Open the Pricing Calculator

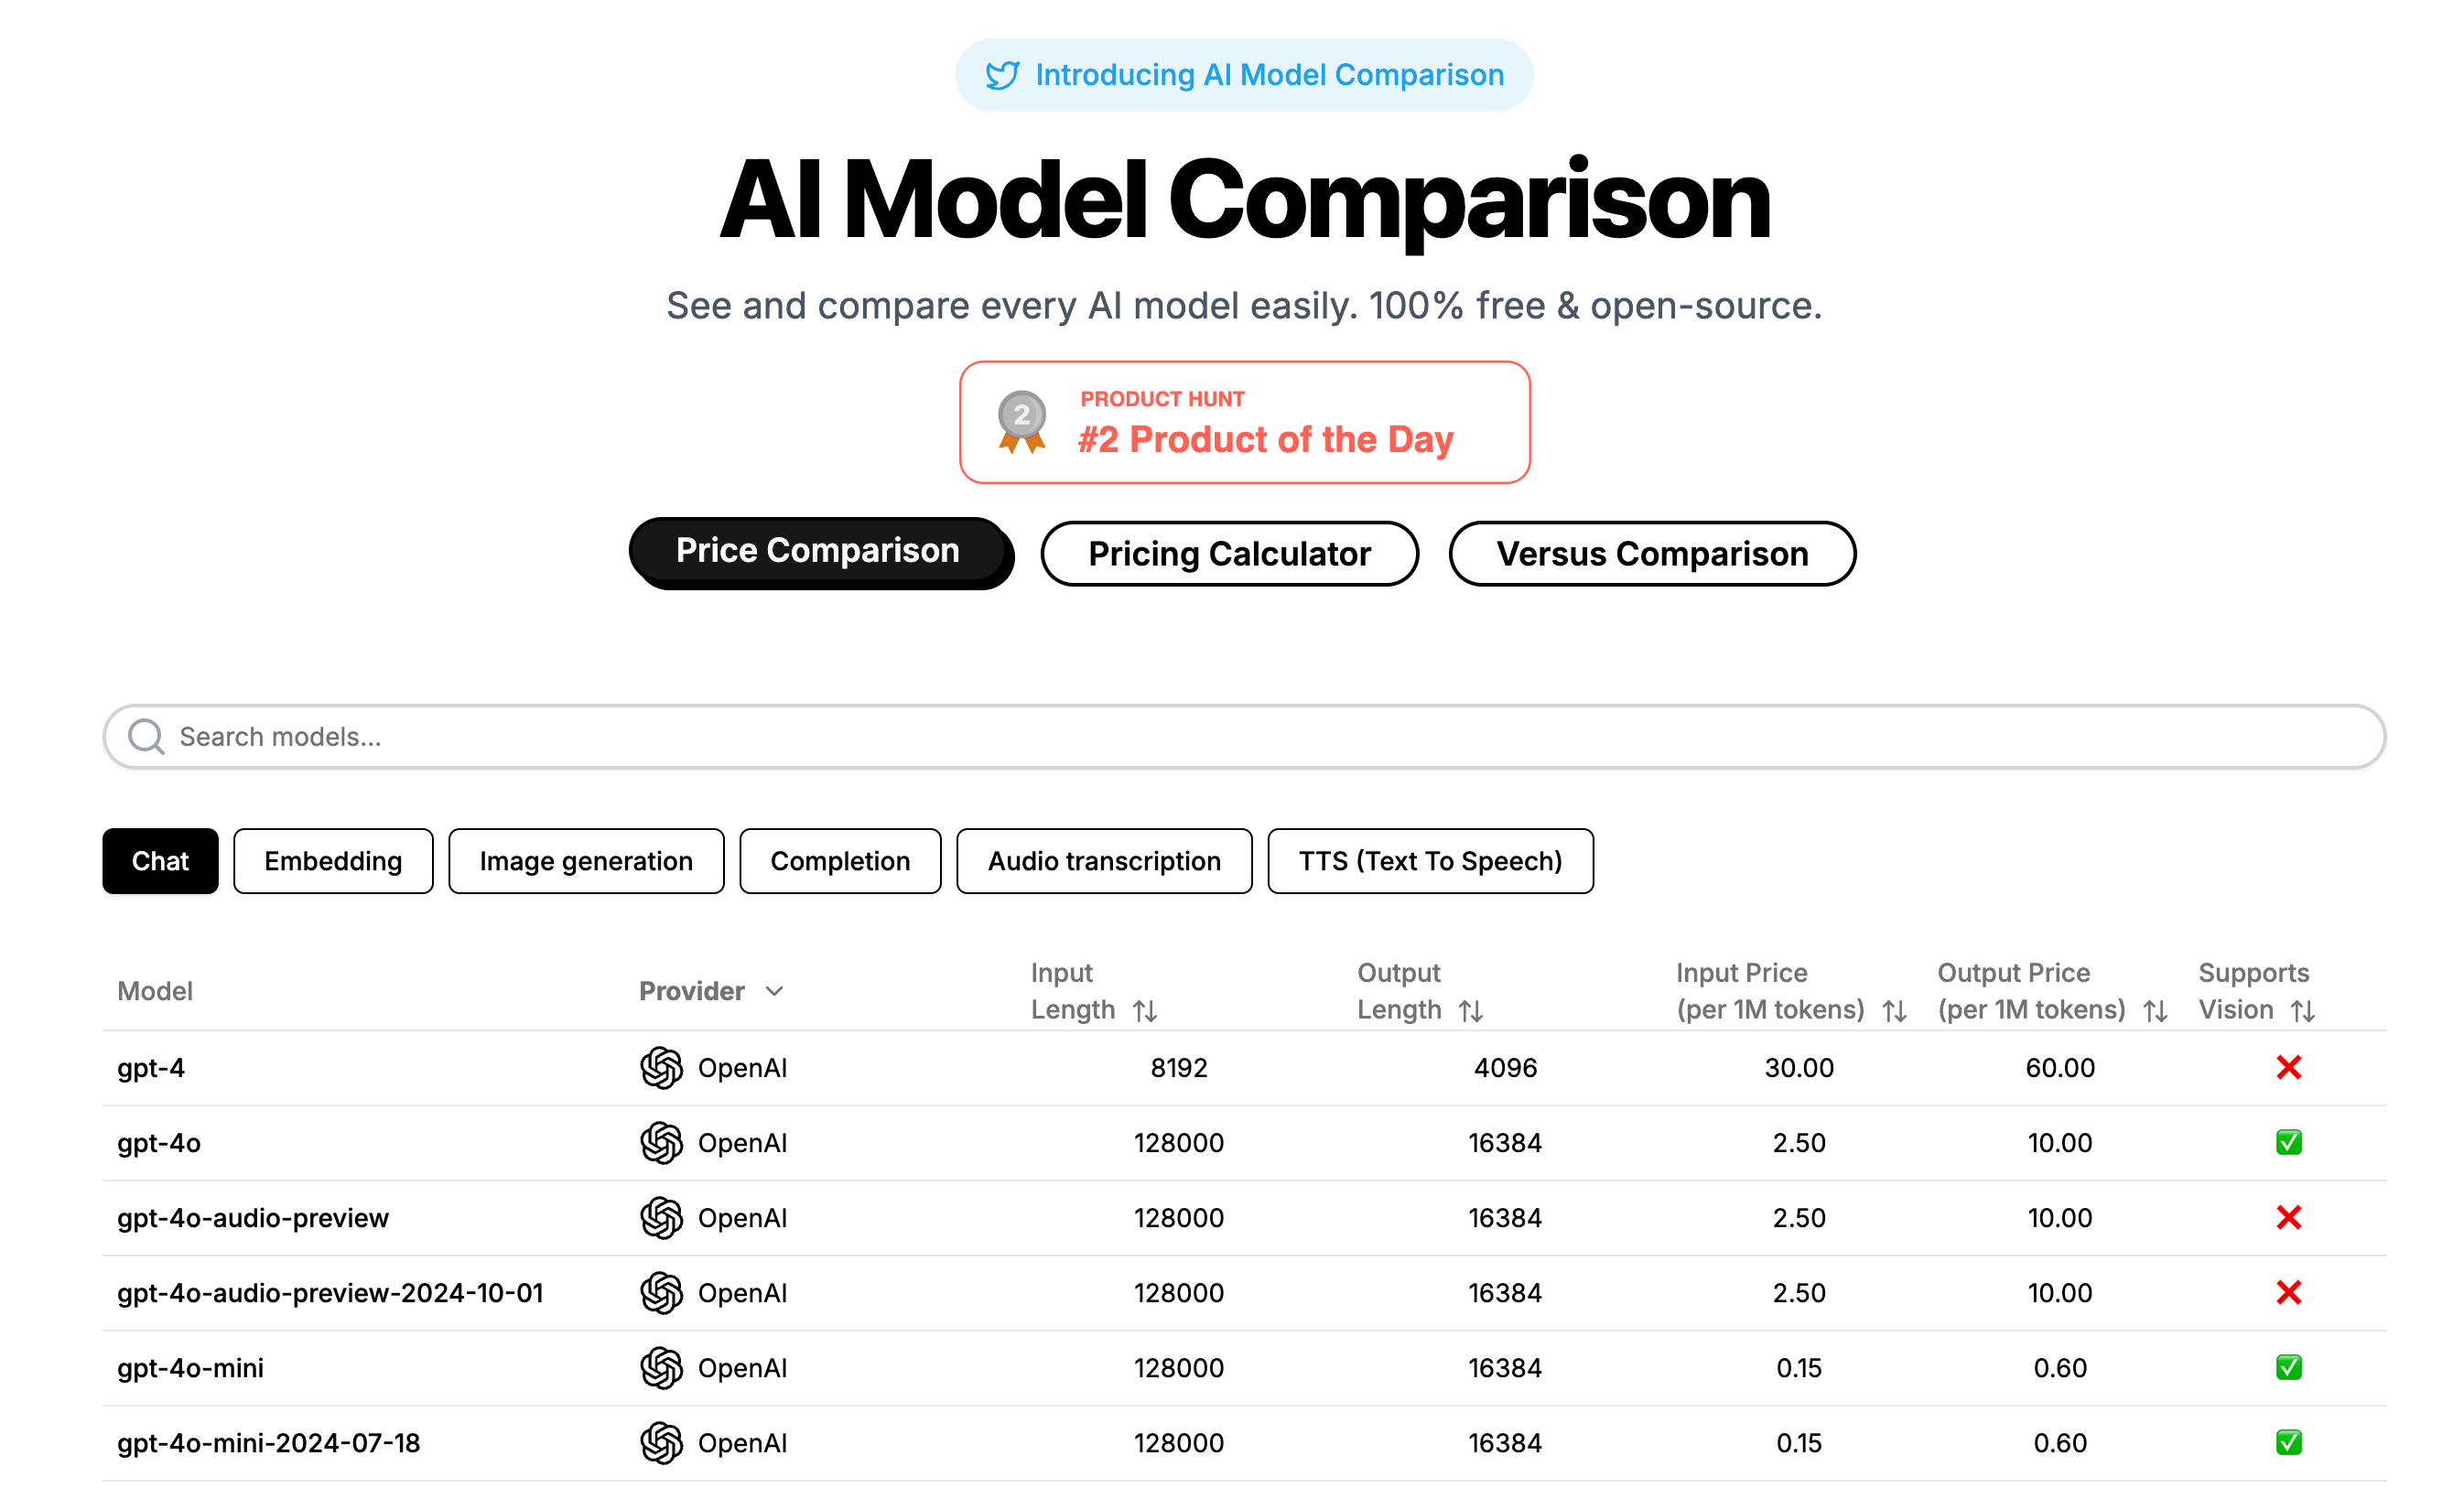[1229, 554]
